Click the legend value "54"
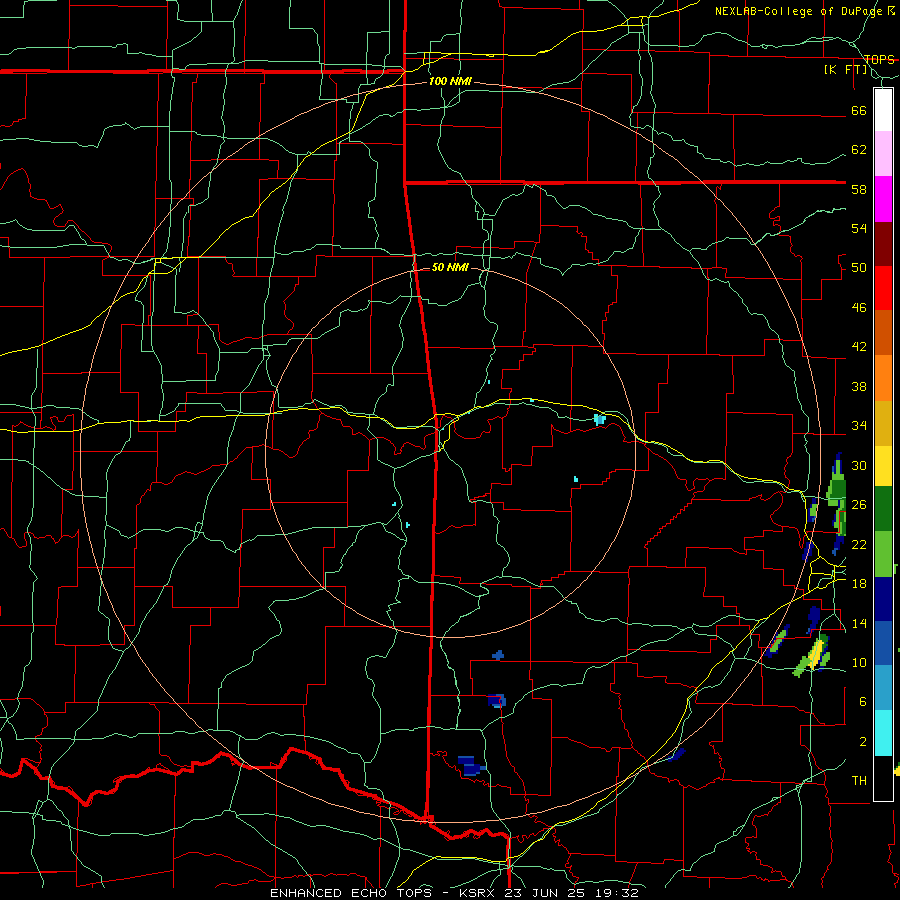Screen dimensions: 900x900 pos(859,228)
